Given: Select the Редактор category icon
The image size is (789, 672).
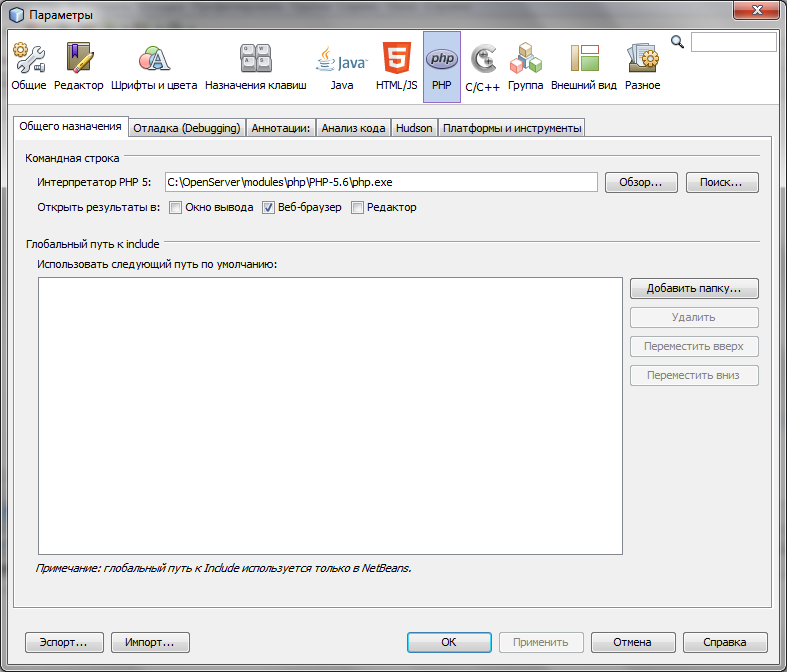Looking at the screenshot, I should point(79,66).
